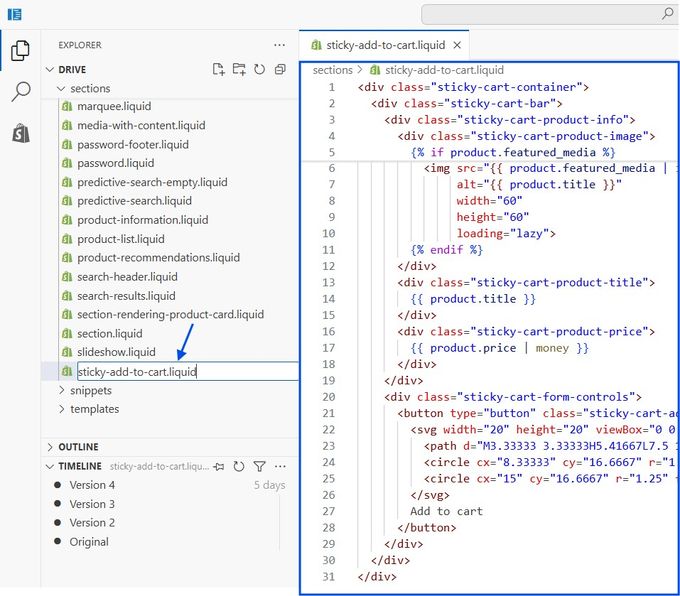Open predictive-search-empty.liquid file

[x=152, y=182]
